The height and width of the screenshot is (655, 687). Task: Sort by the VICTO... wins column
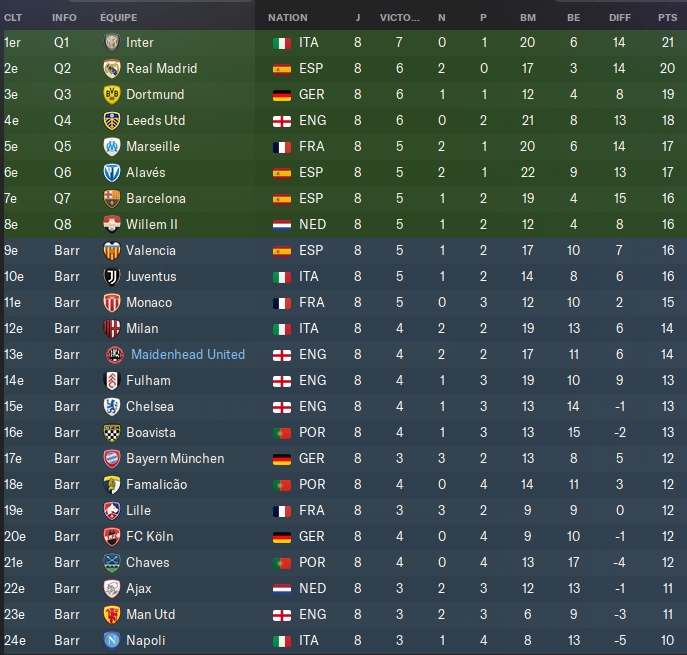[x=400, y=18]
